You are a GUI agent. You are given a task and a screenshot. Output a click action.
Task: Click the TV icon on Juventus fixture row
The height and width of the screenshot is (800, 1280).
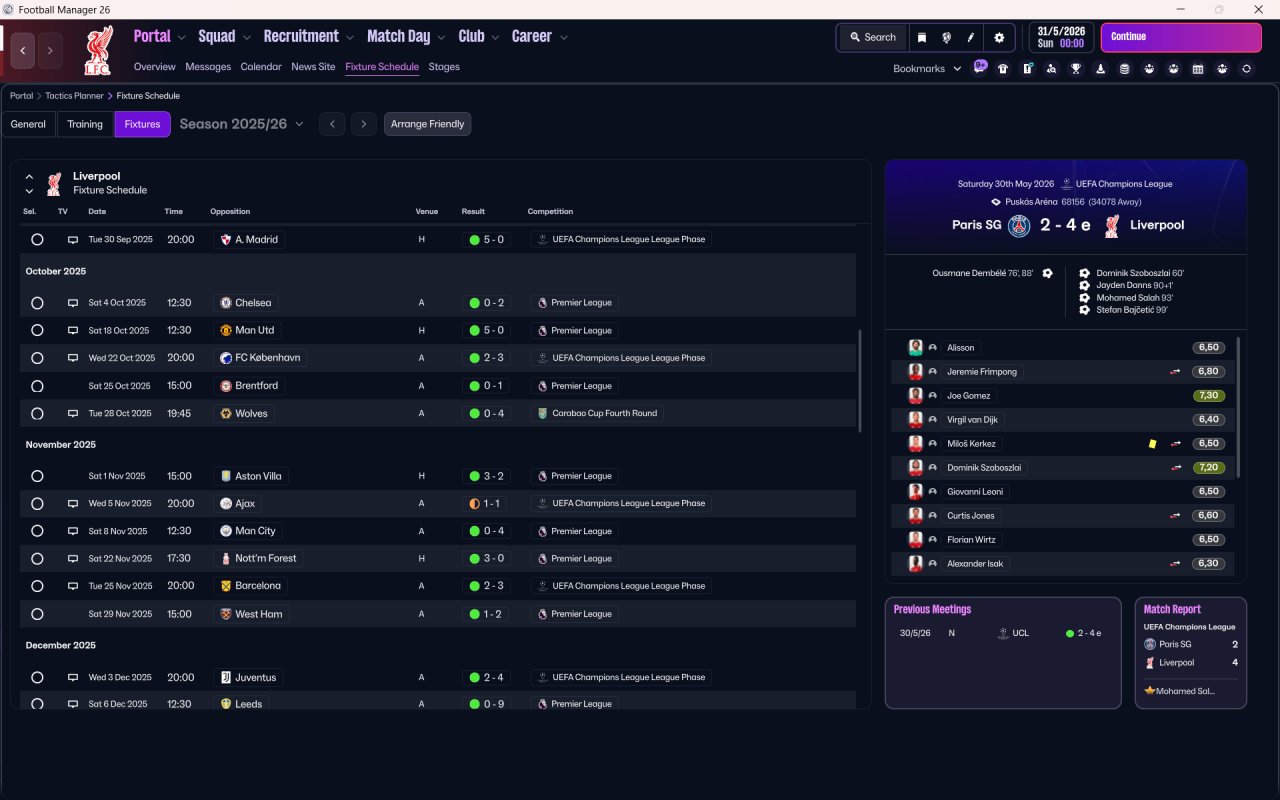click(x=72, y=677)
